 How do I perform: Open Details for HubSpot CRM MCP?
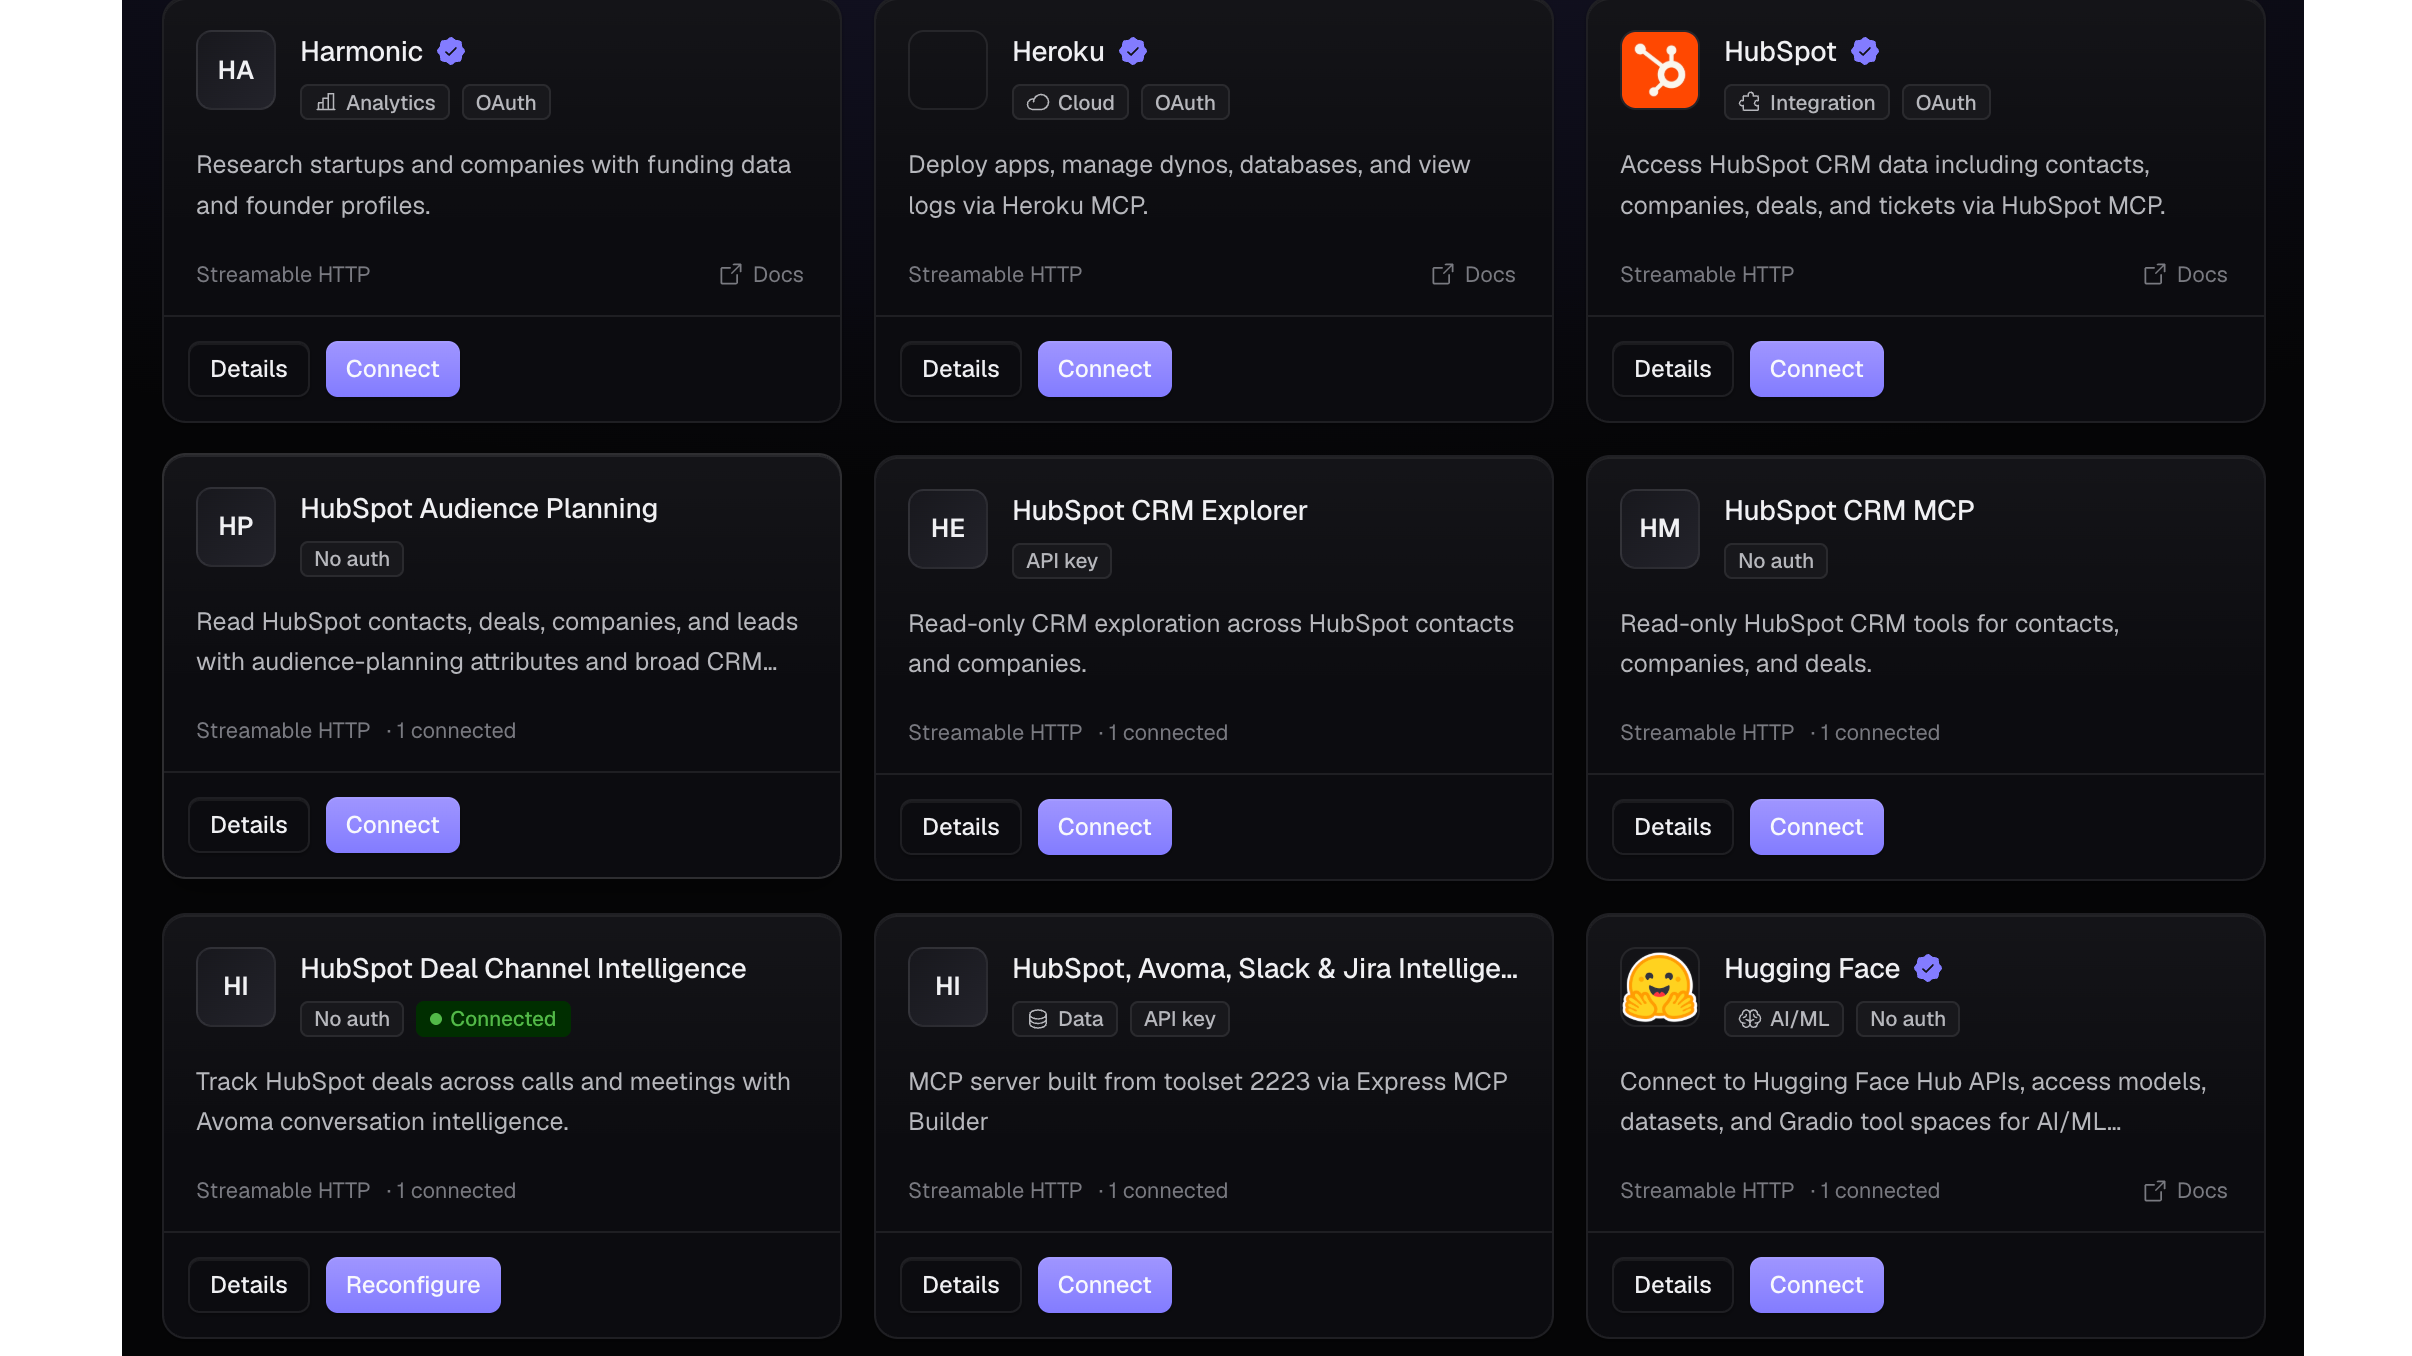pyautogui.click(x=1673, y=827)
